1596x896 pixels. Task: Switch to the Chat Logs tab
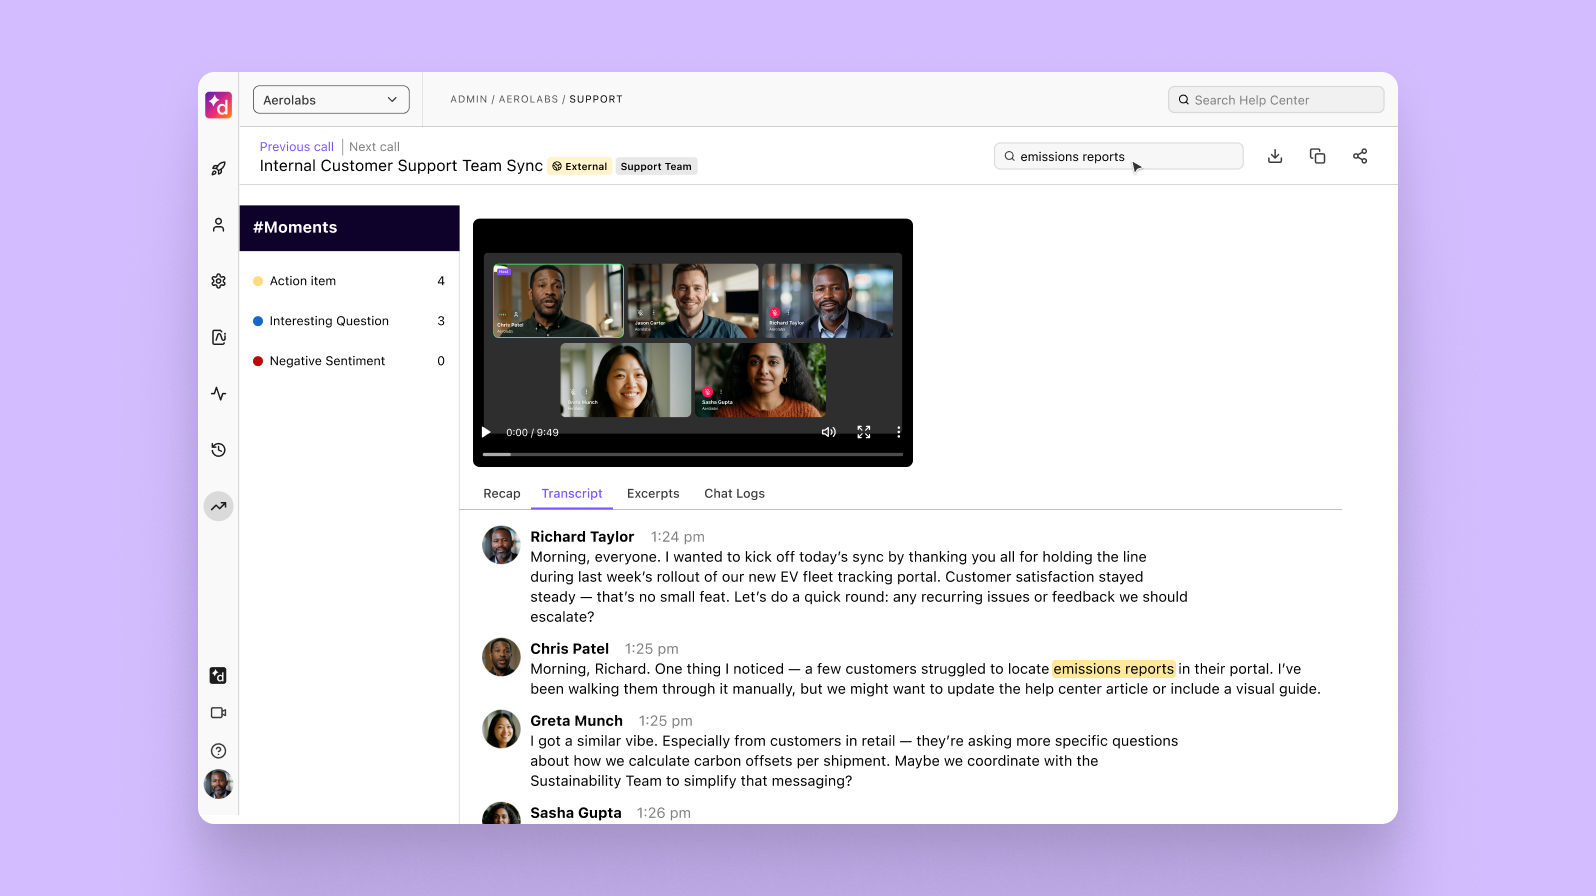pos(734,494)
